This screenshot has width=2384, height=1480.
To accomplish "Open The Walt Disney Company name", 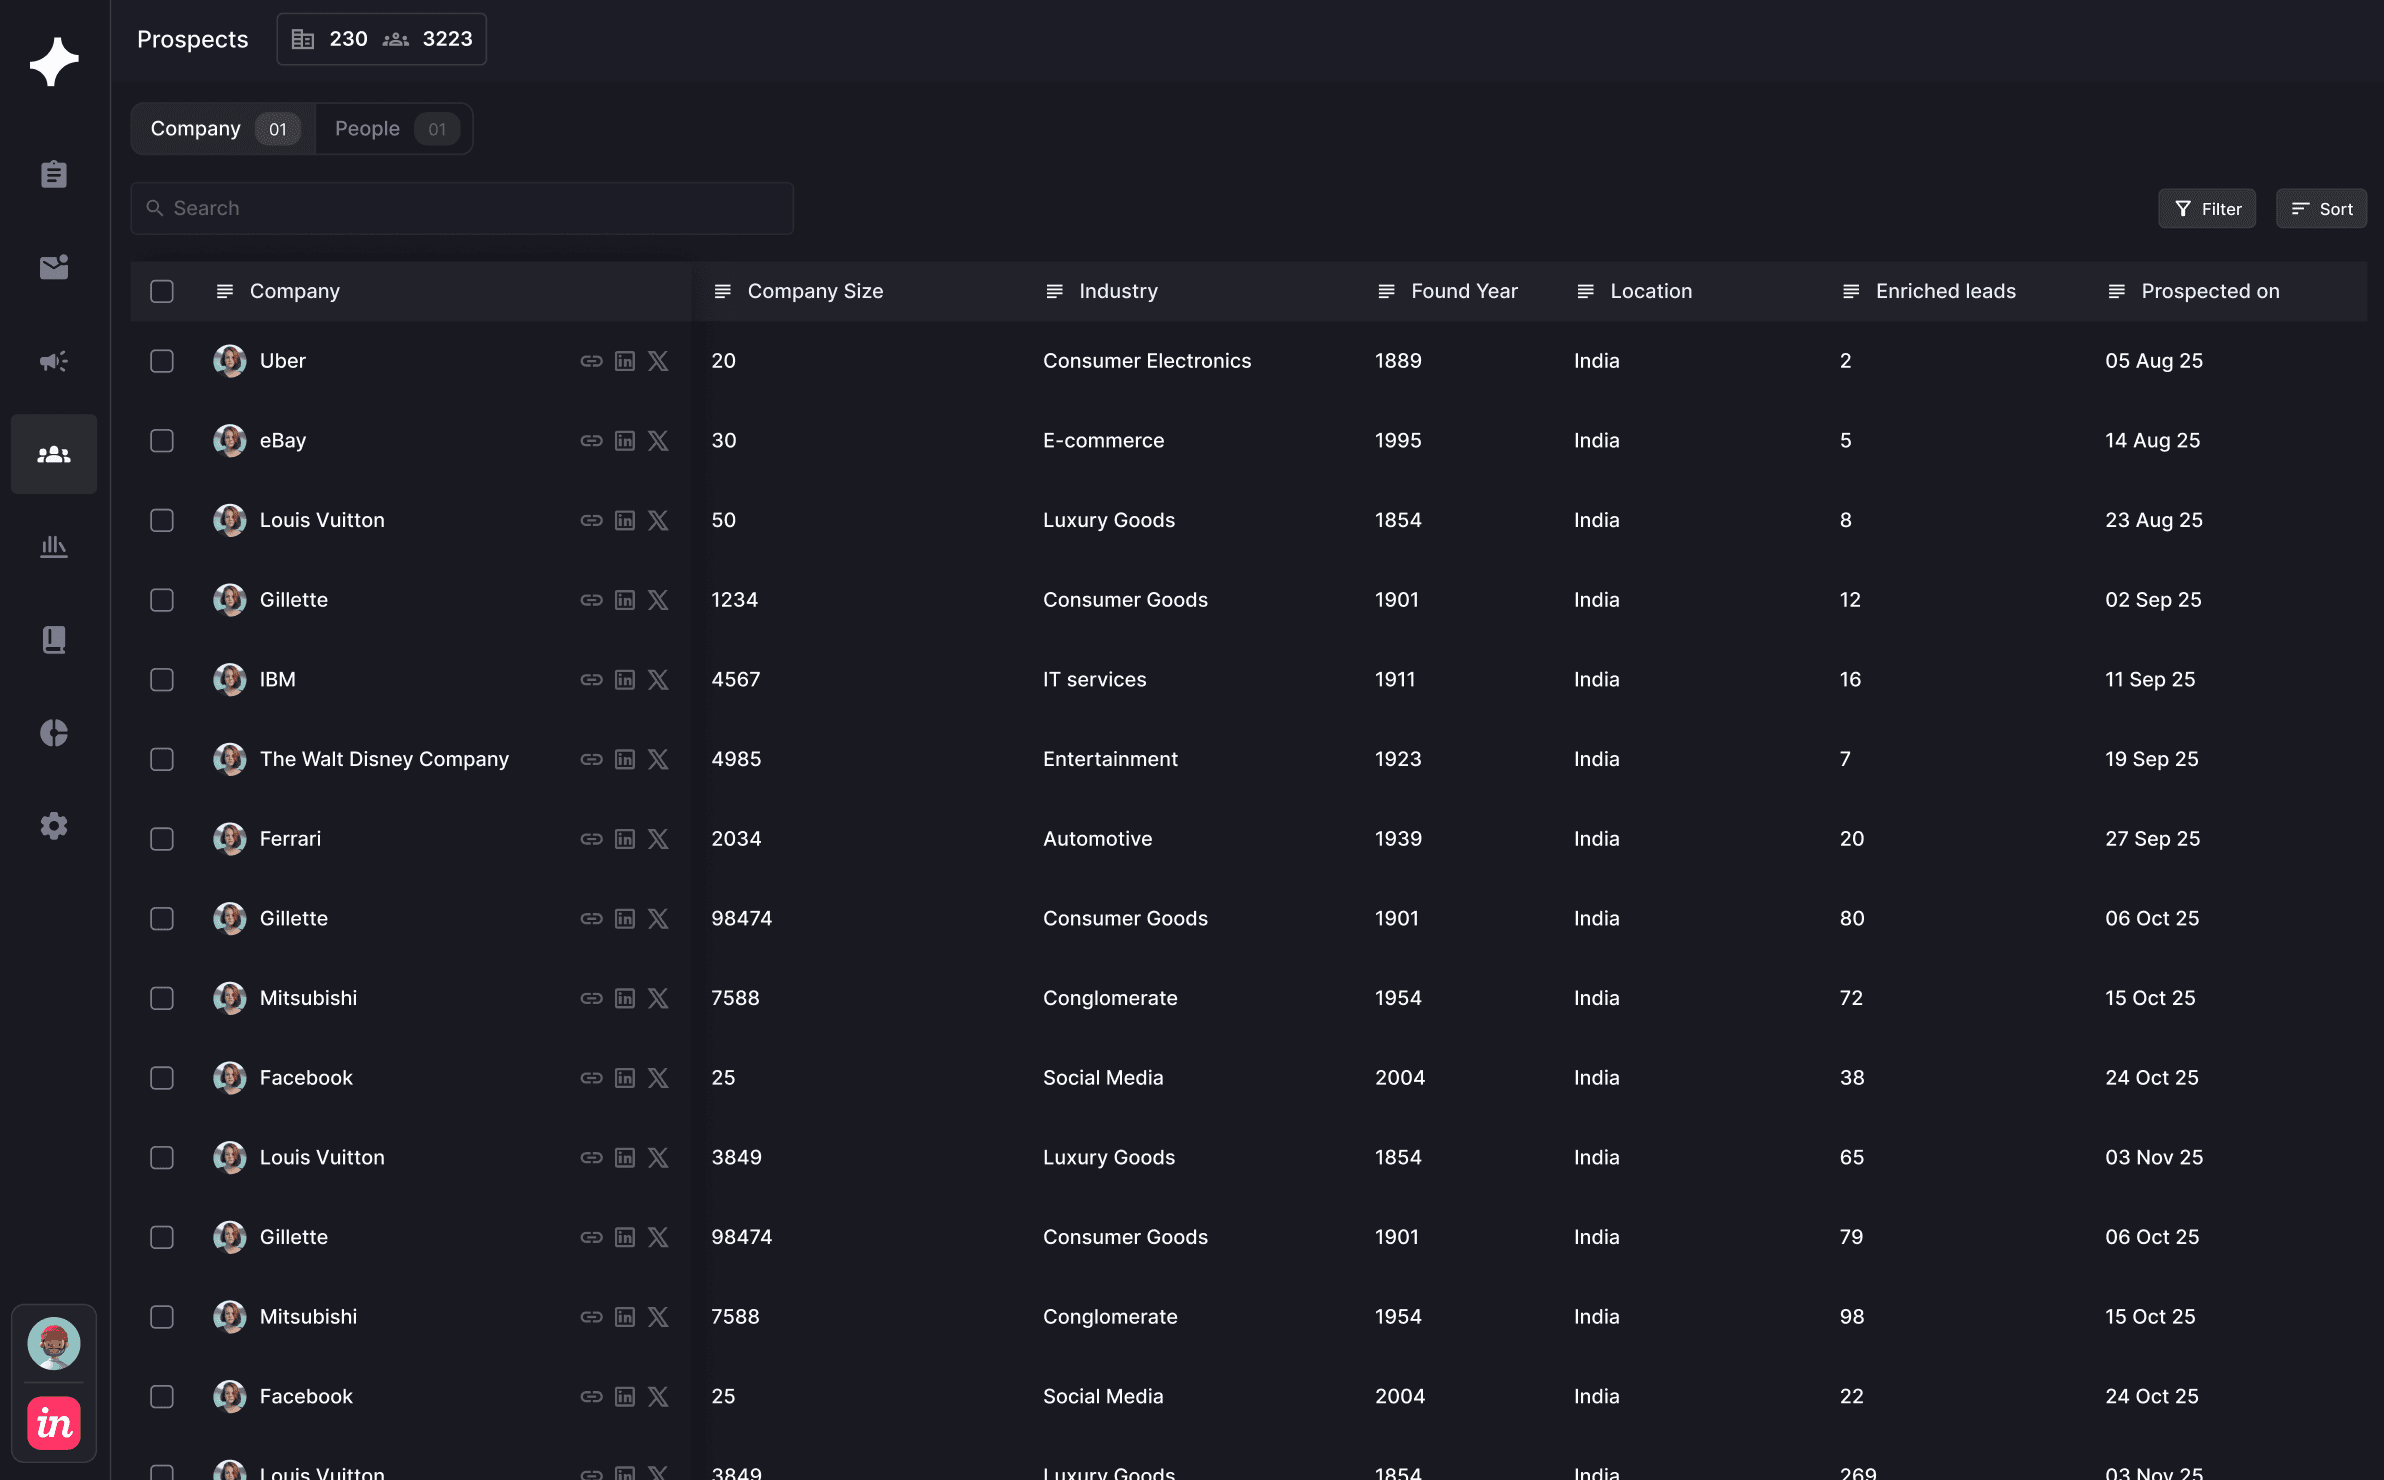I will click(x=385, y=759).
